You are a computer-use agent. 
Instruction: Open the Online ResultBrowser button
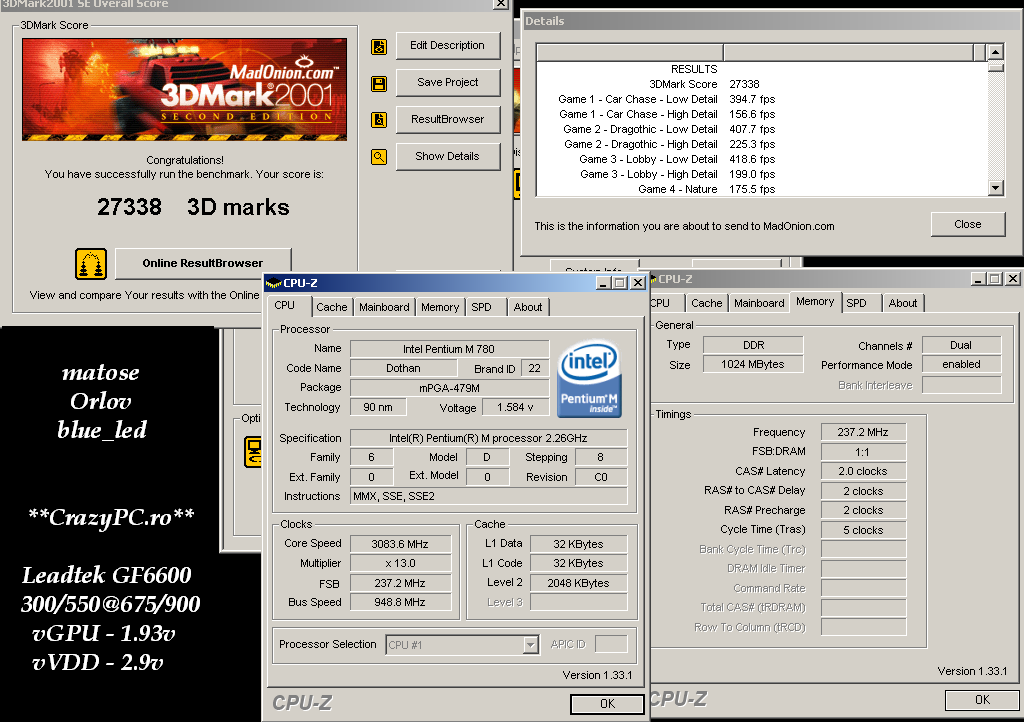click(x=203, y=263)
